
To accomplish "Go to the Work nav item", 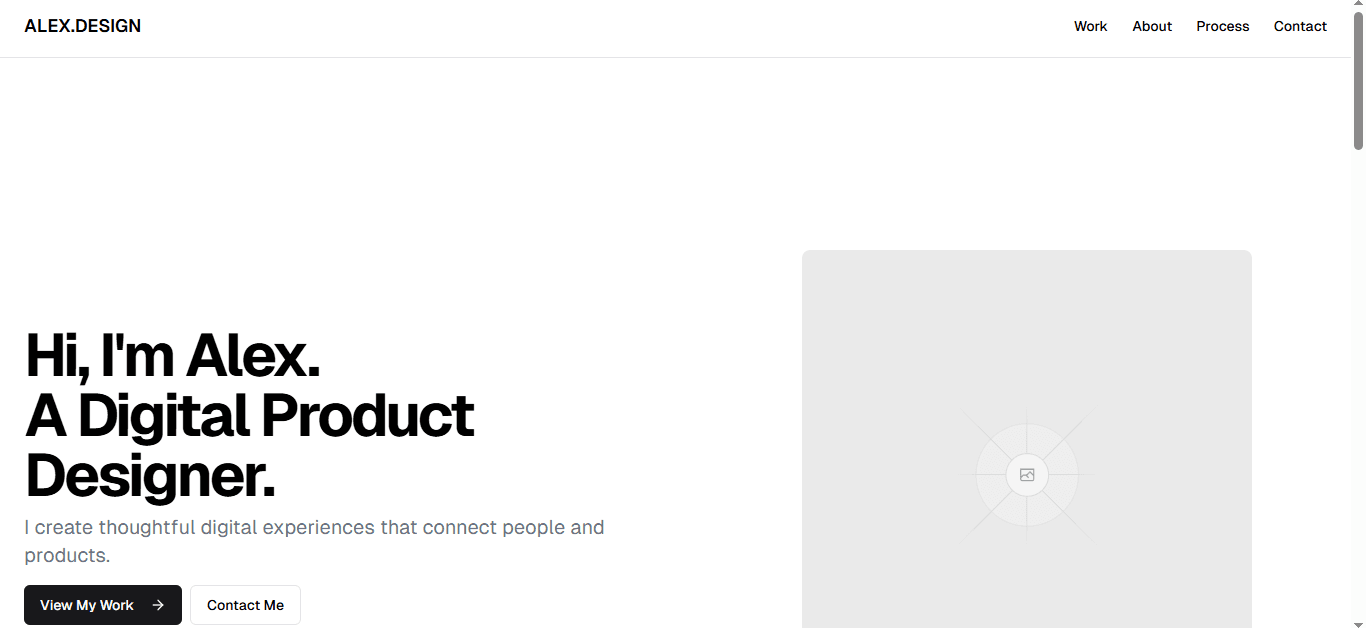I will tap(1090, 26).
